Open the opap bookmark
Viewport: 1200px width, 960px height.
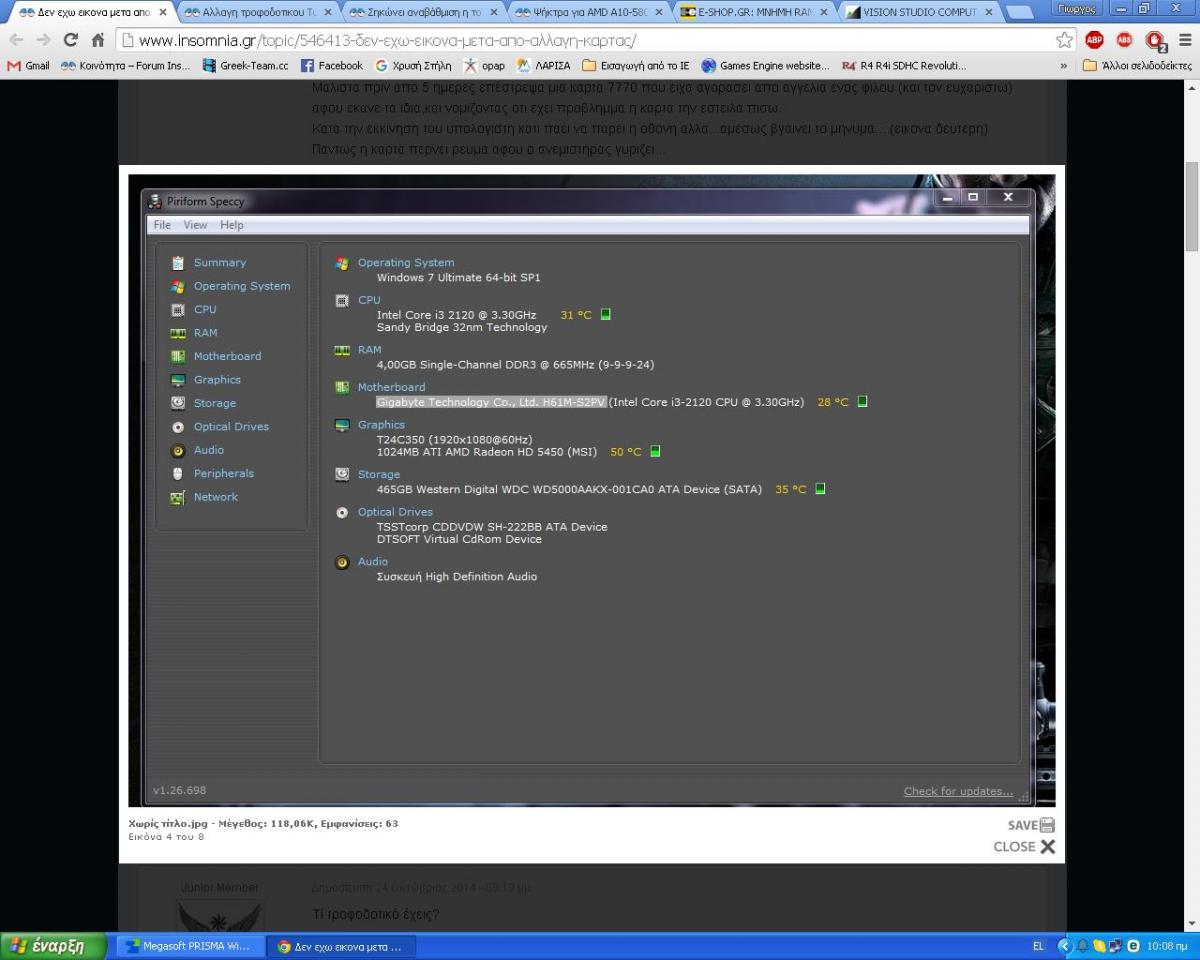coord(484,65)
